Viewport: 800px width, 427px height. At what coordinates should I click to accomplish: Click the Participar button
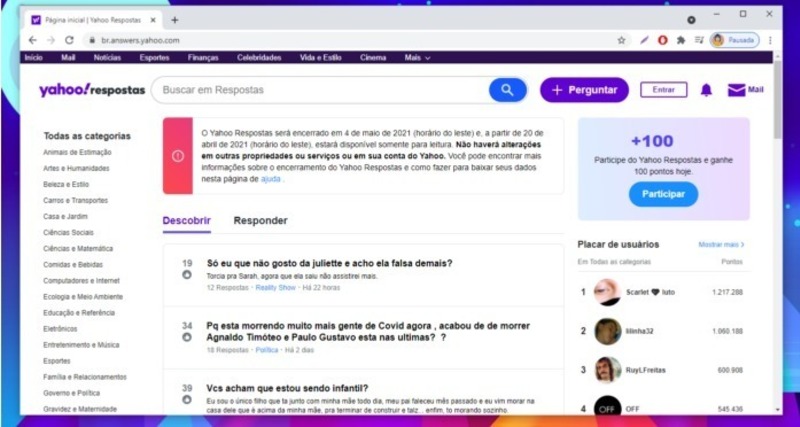pos(663,194)
